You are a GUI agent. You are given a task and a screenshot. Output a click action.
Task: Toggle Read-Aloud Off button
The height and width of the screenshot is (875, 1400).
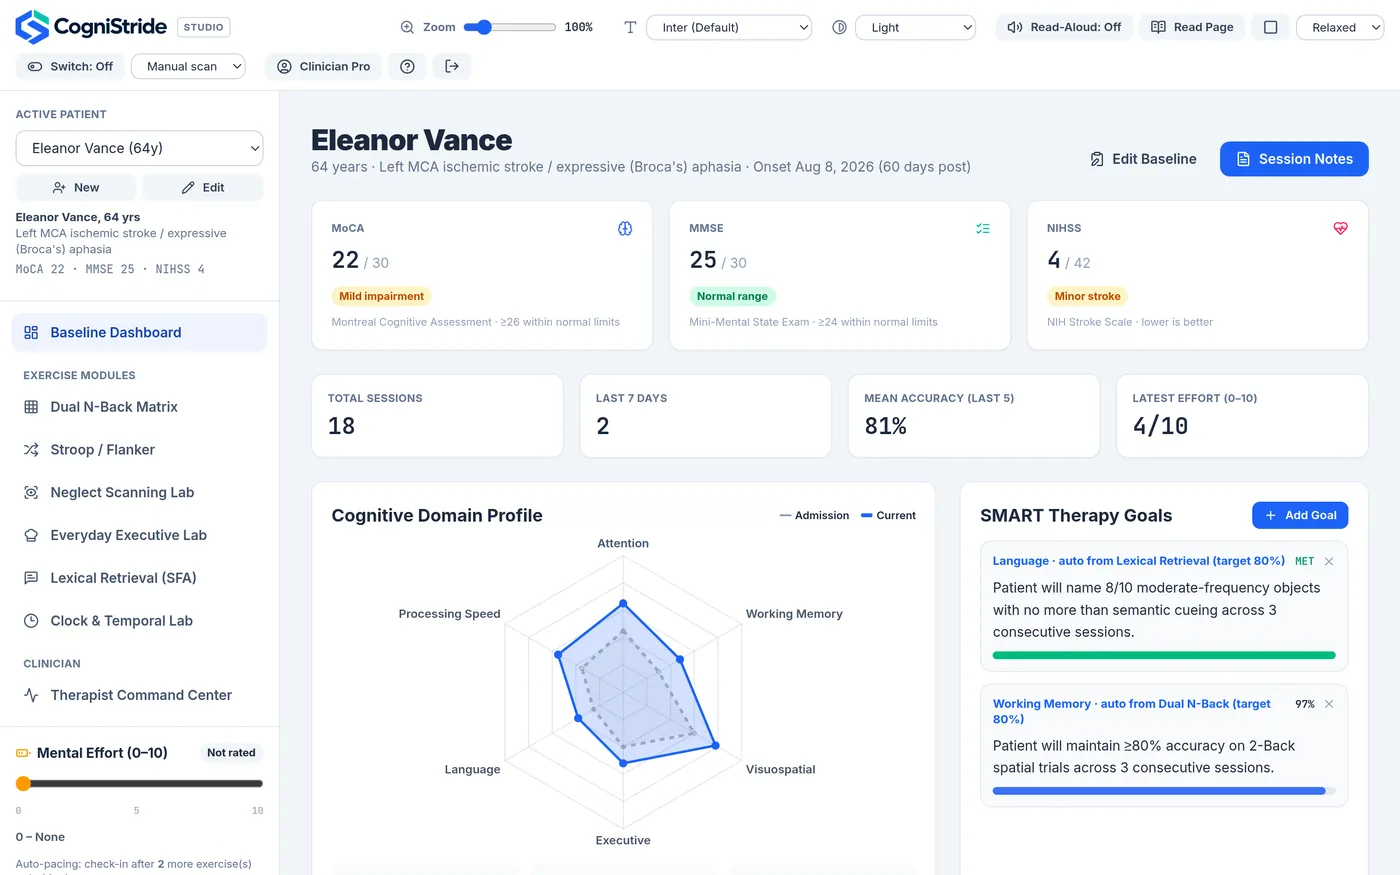tap(1064, 27)
